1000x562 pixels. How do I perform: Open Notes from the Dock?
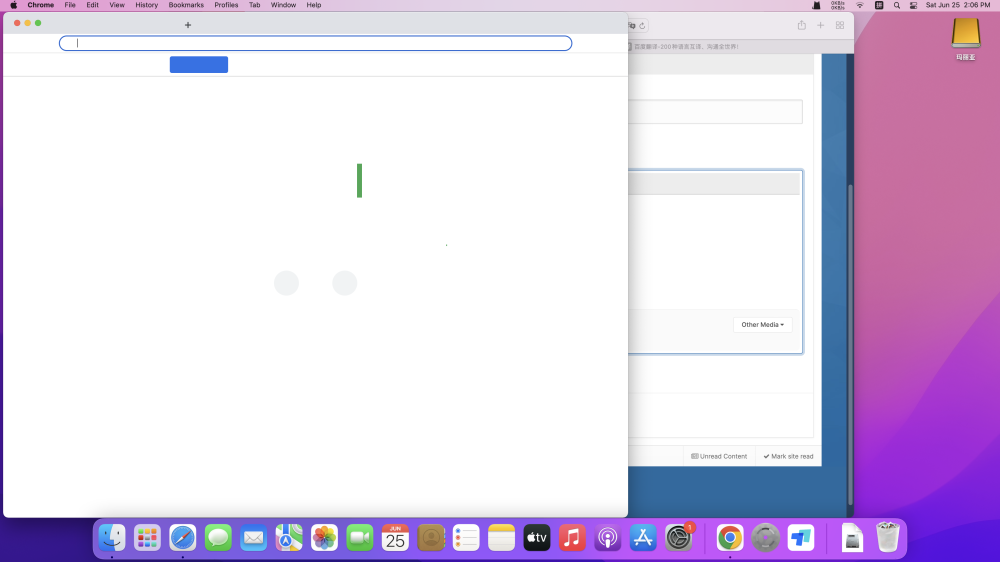click(501, 538)
